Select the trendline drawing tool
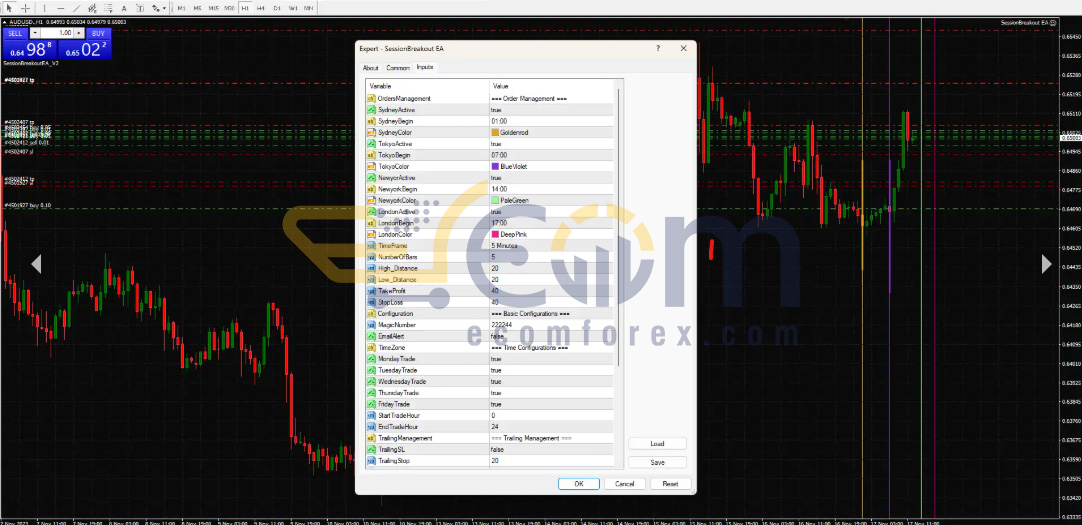The image size is (1082, 525). coord(77,8)
